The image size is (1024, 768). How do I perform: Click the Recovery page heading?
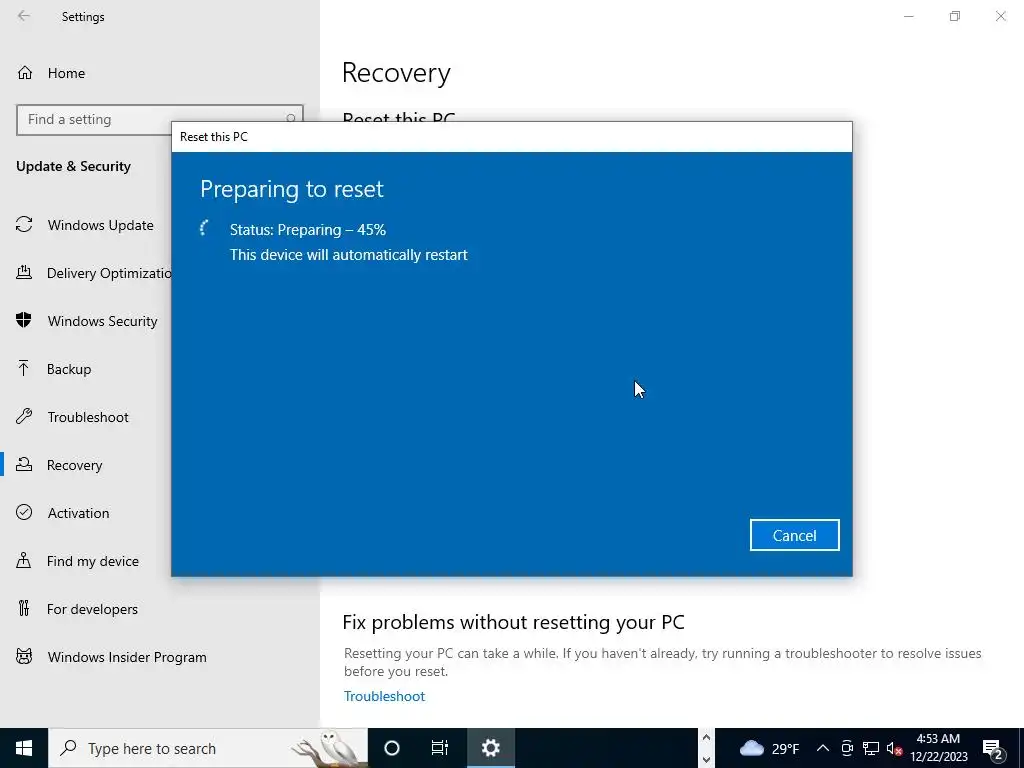[396, 72]
